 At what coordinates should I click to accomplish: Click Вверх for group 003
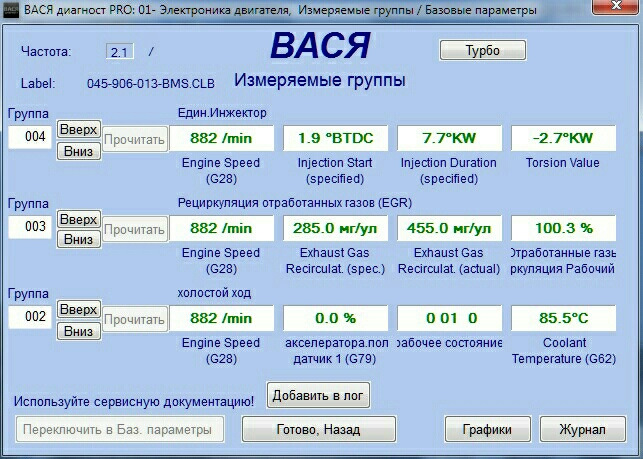[x=78, y=219]
